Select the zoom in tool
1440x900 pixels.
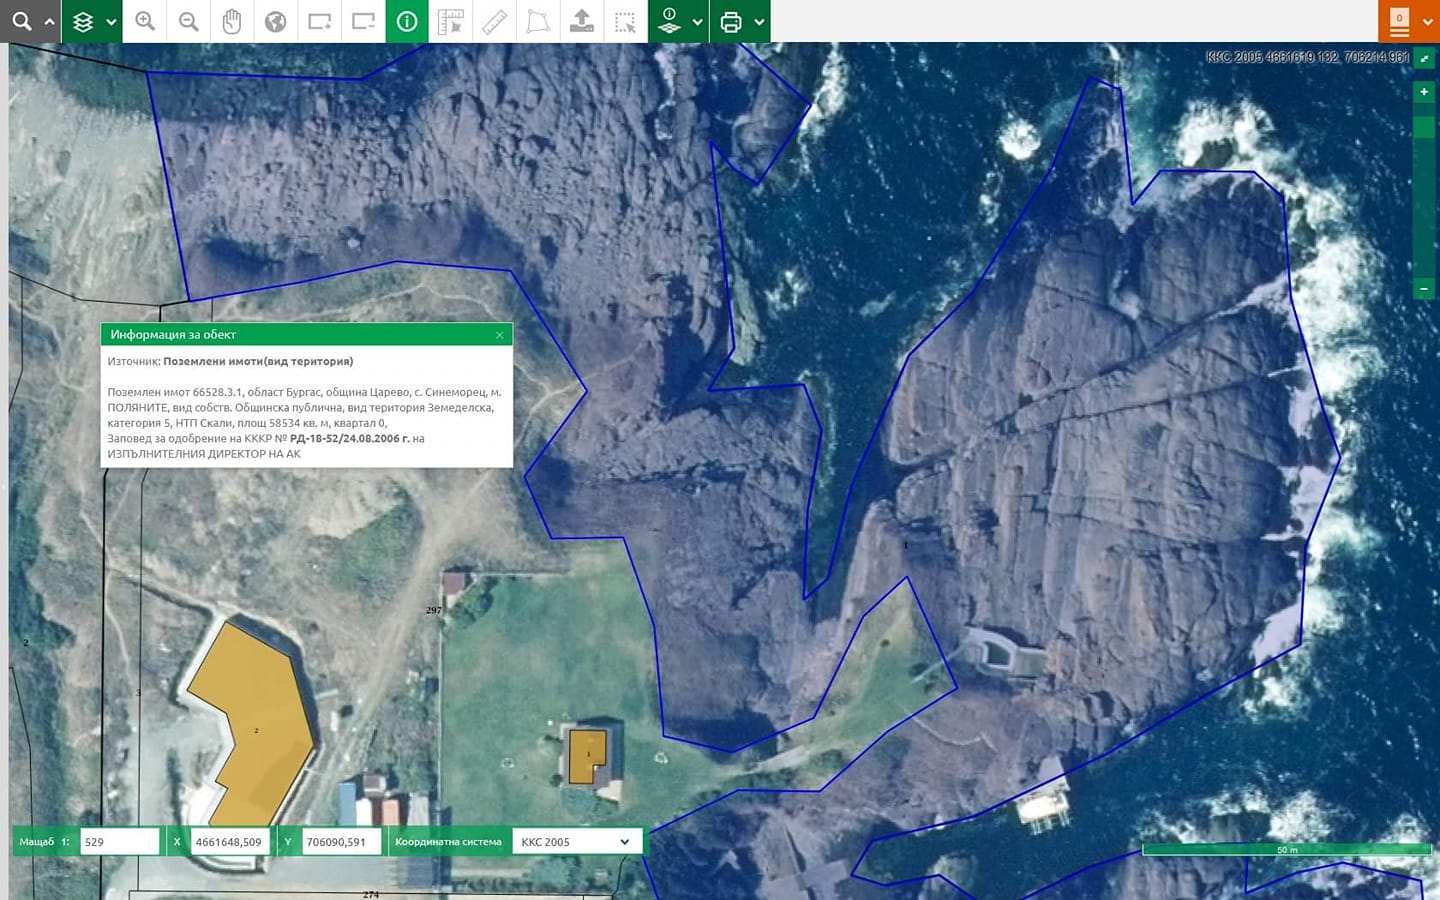145,21
